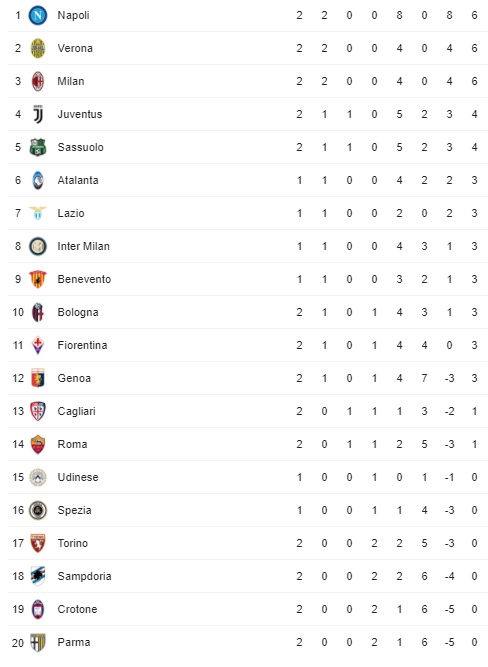Click the Parma shield icon
Viewport: 488px width, 667px height.
[37, 642]
